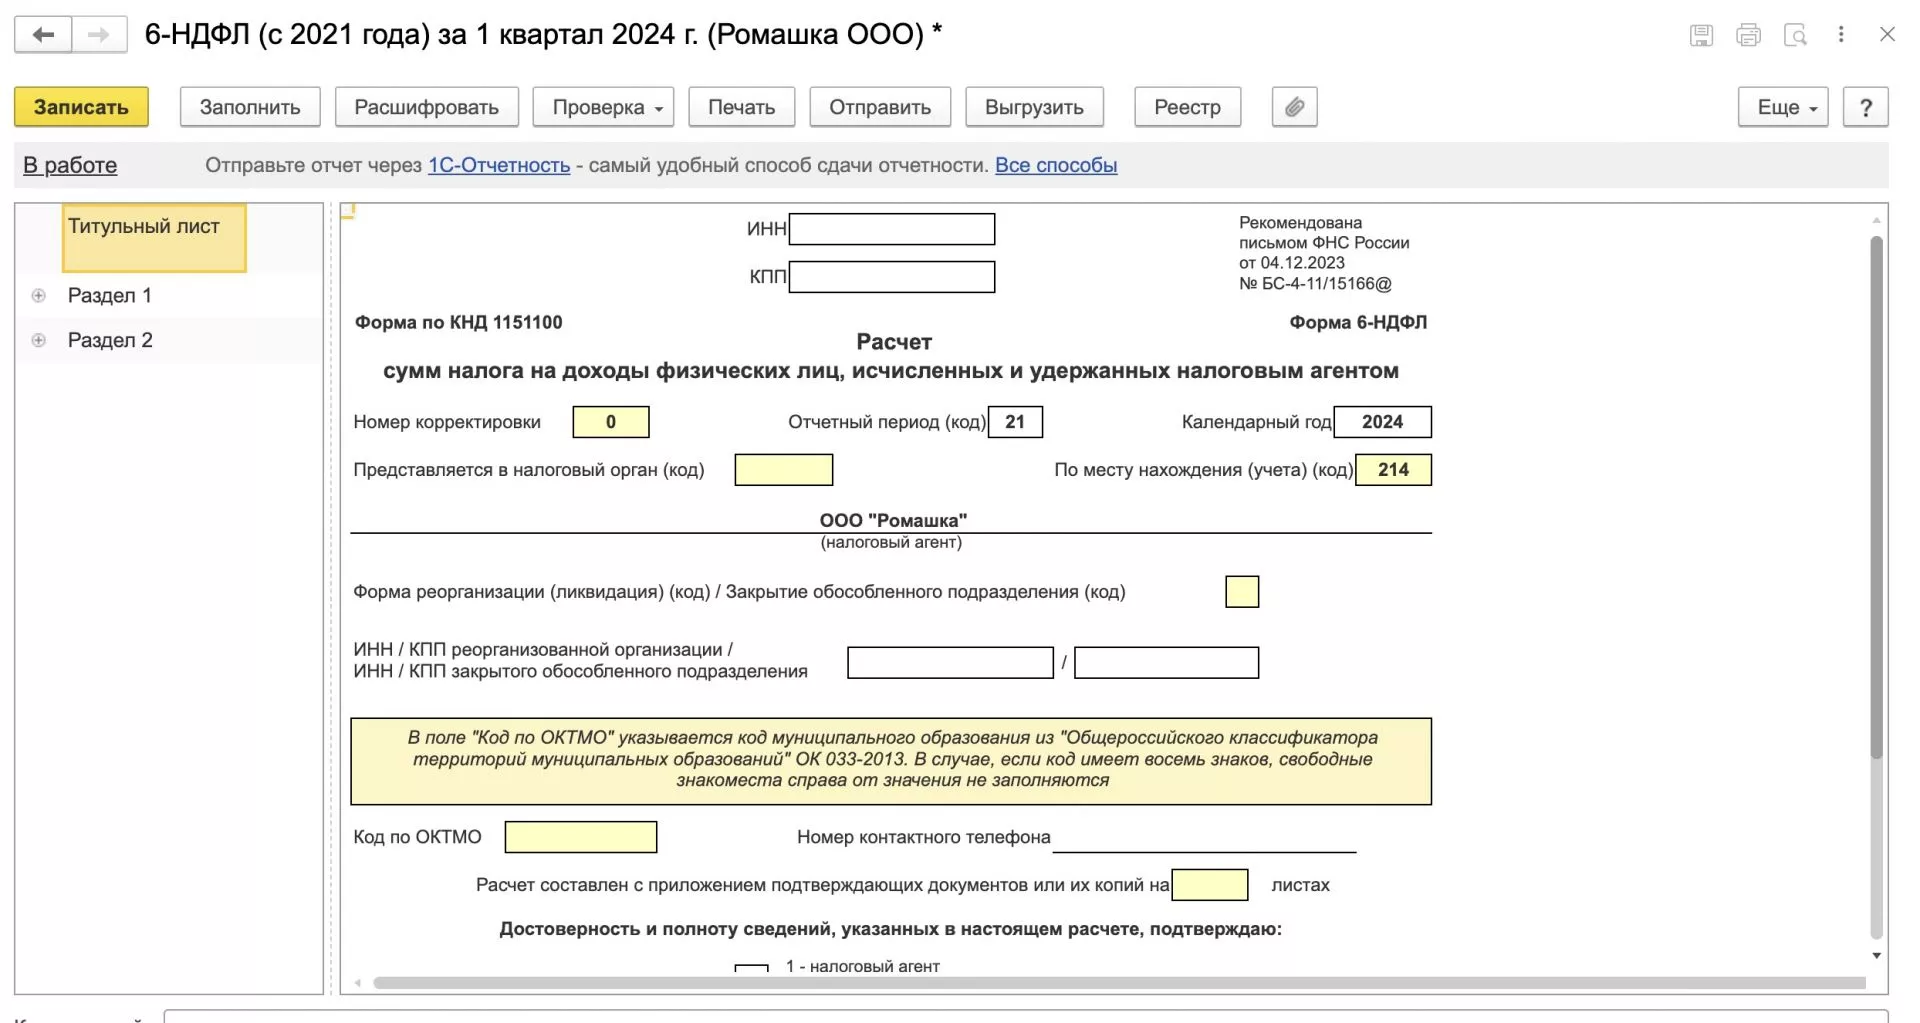This screenshot has width=1920, height=1023.
Task: Click the Календарный год field
Action: coord(1382,422)
